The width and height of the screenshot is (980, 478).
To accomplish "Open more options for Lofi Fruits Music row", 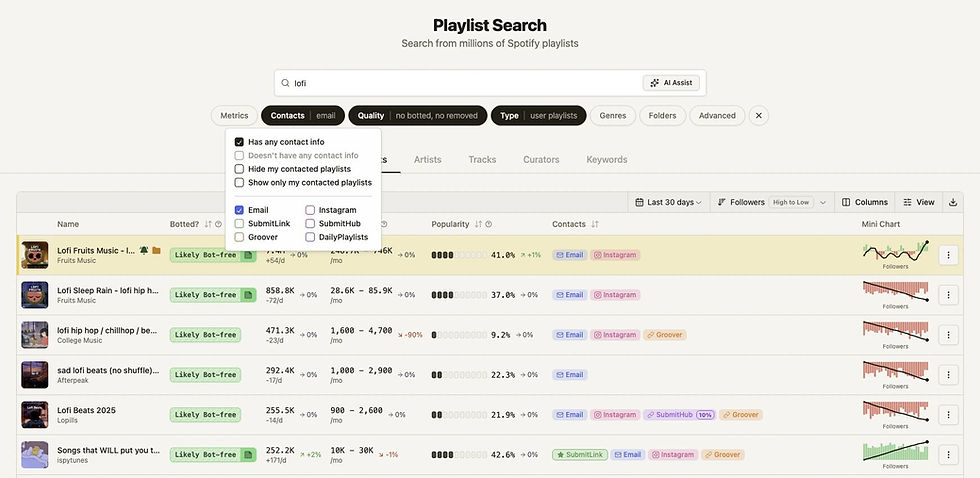I will coord(948,255).
